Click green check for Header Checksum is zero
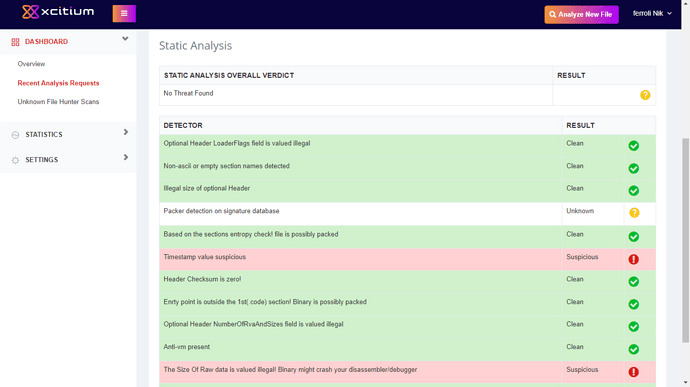 (x=634, y=282)
